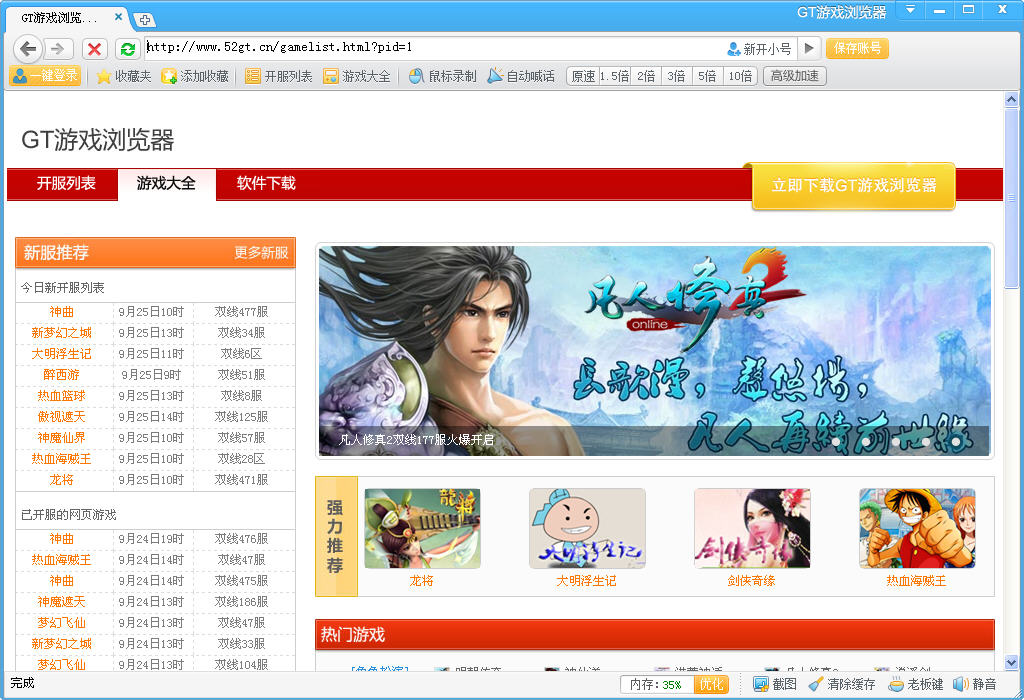The image size is (1024, 700).
Task: Open 游戏大全 in the bookmarks toolbar
Action: click(x=357, y=76)
